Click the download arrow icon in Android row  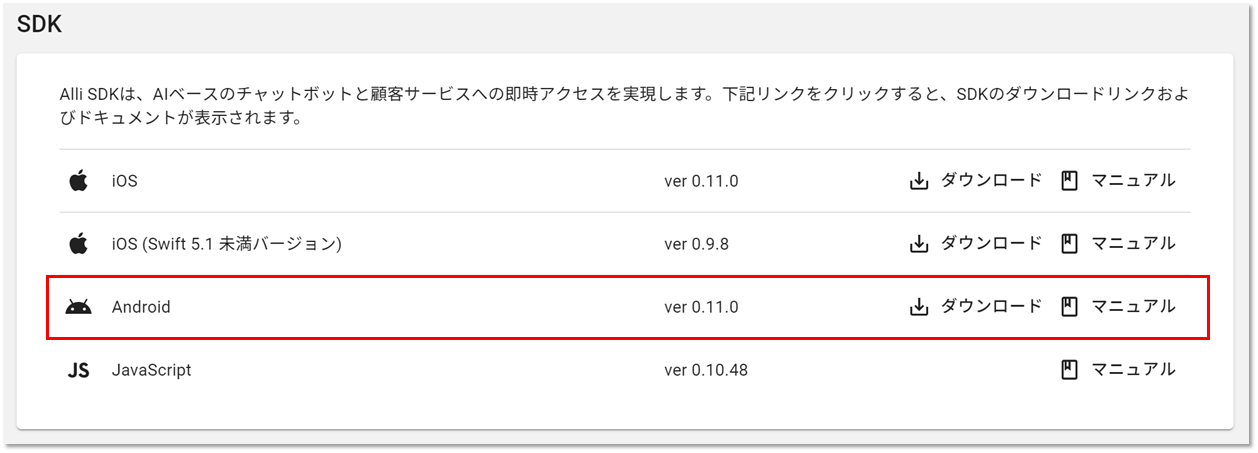coord(919,307)
